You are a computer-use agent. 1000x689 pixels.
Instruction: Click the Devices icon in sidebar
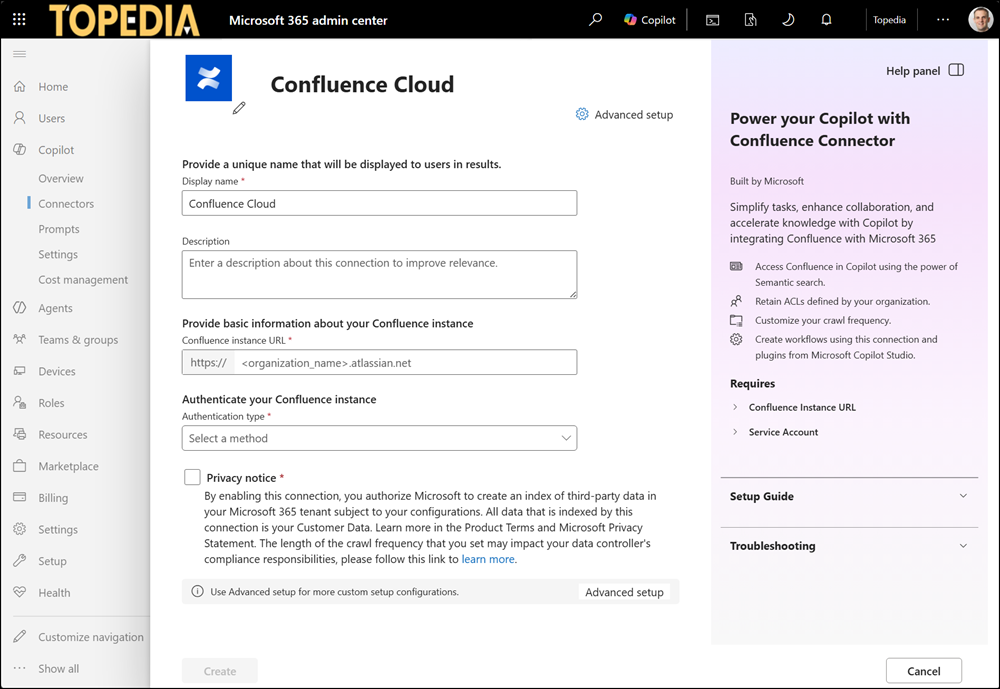tap(20, 371)
